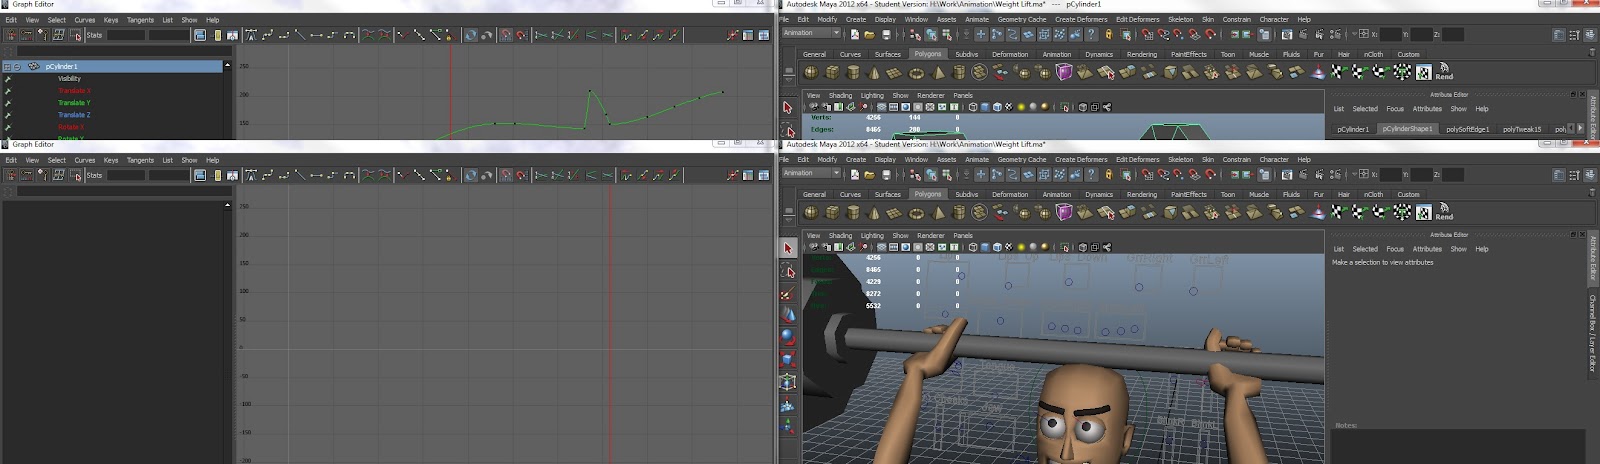Open Animate menu in bottom Maya window
The height and width of the screenshot is (464, 1600).
[x=977, y=159]
